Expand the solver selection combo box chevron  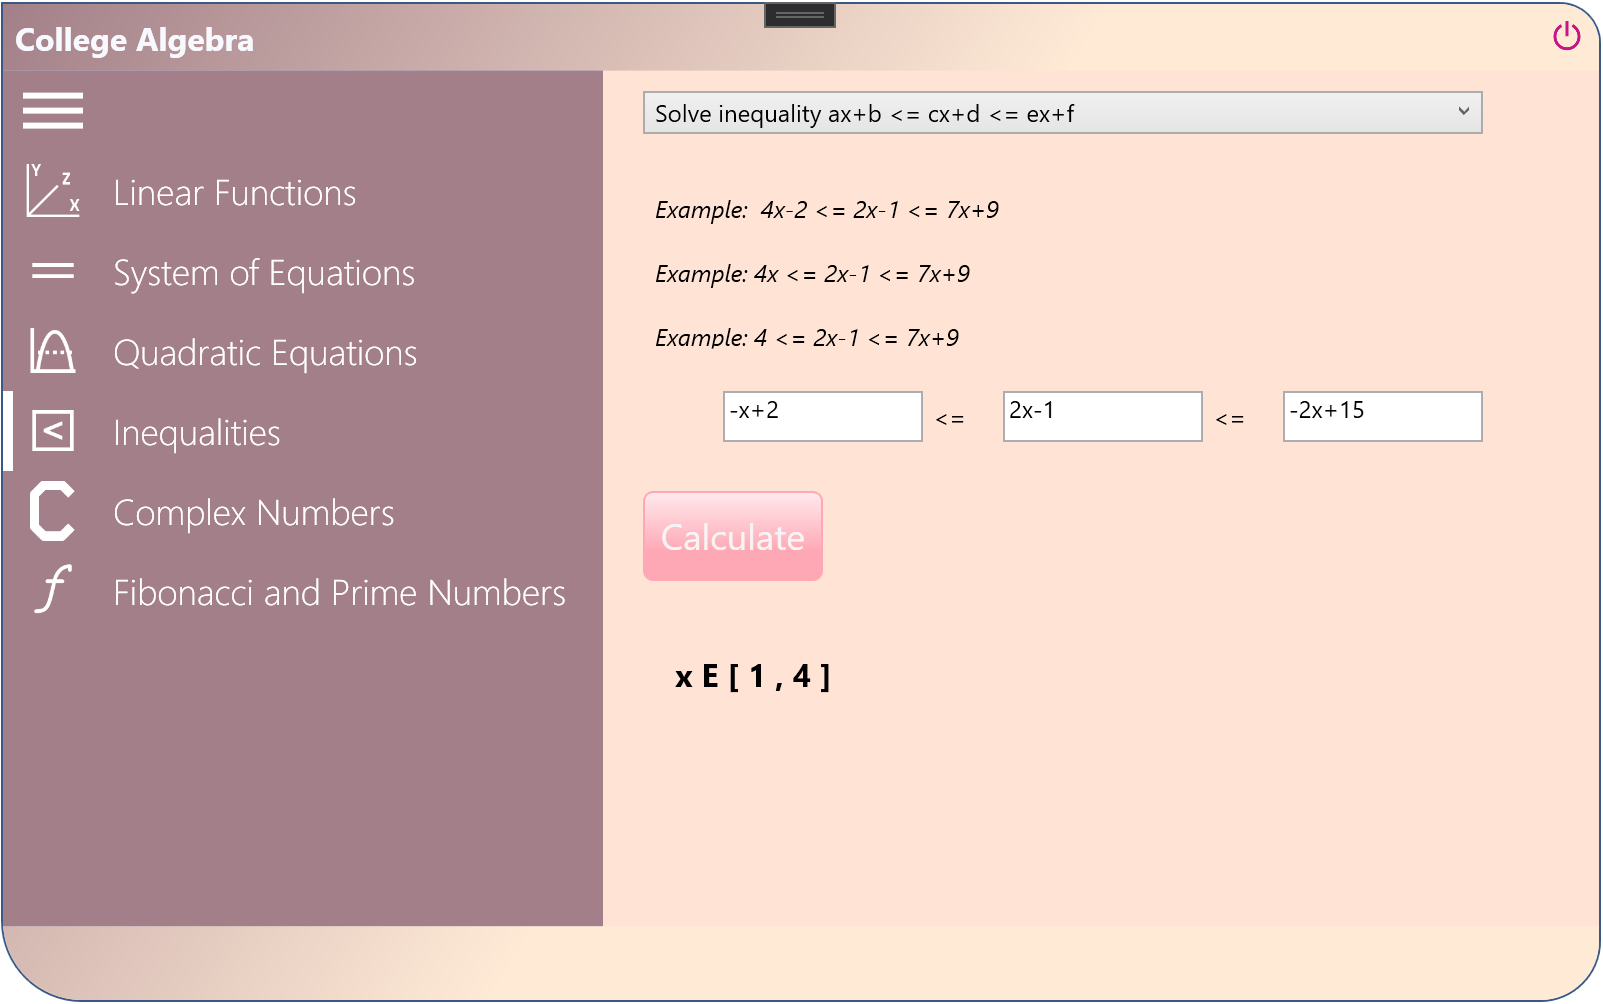tap(1464, 112)
